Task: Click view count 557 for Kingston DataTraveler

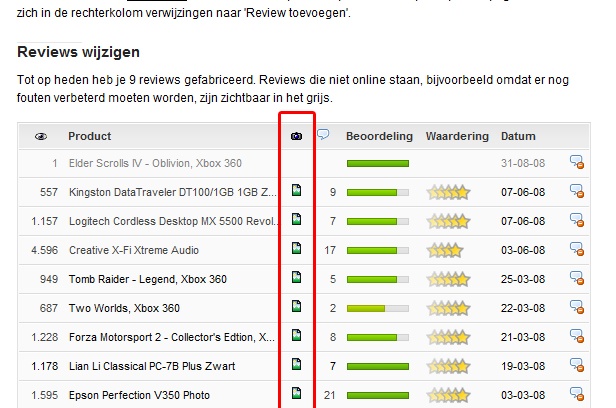Action: 49,192
